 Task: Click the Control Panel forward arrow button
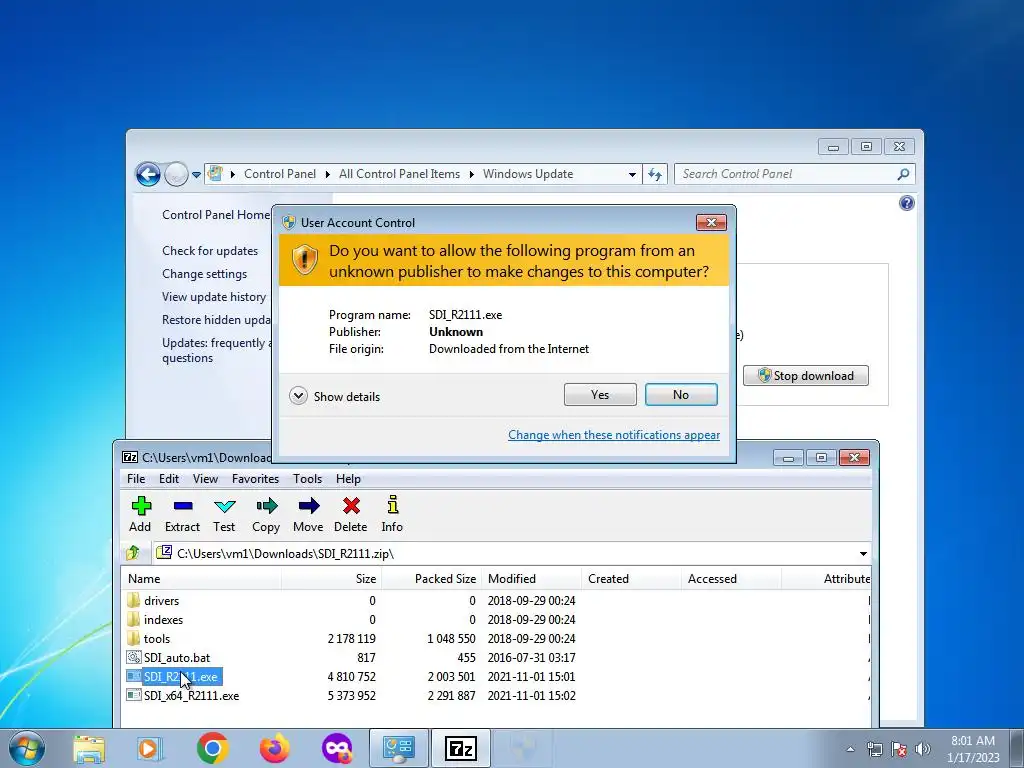176,174
